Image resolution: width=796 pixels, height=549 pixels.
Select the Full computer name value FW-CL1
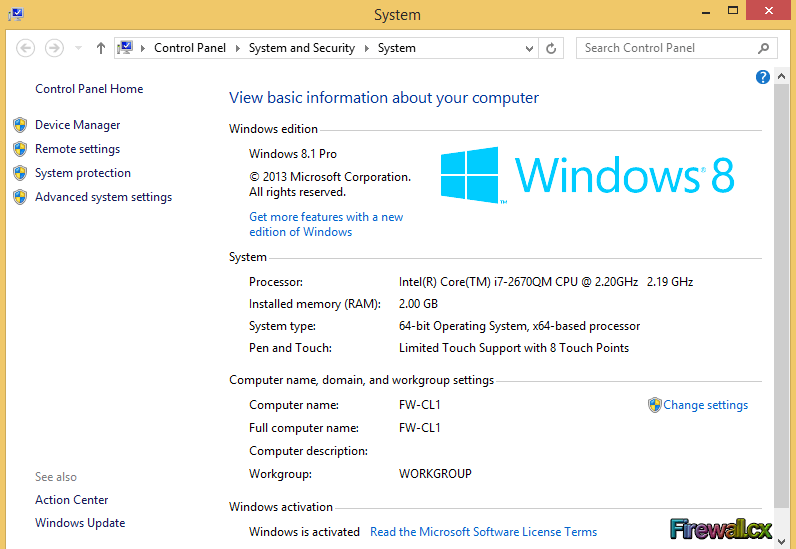(420, 428)
